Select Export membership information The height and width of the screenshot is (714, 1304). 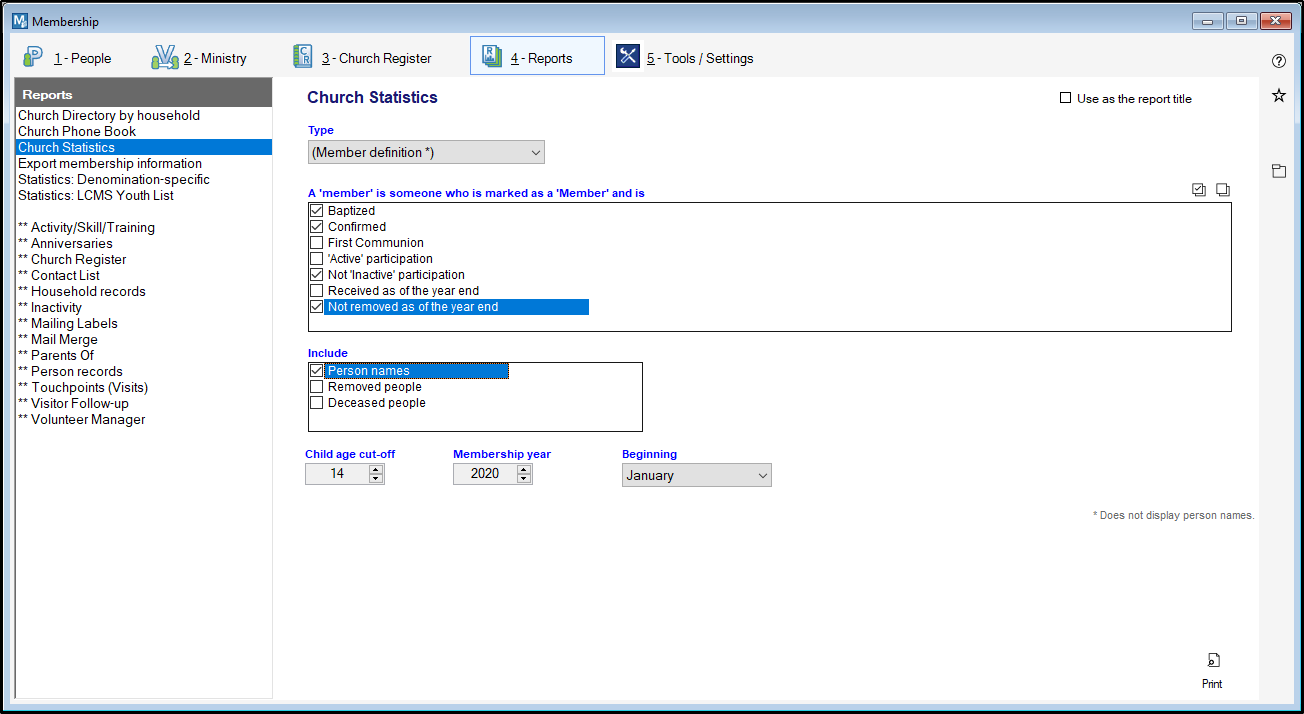pyautogui.click(x=110, y=163)
